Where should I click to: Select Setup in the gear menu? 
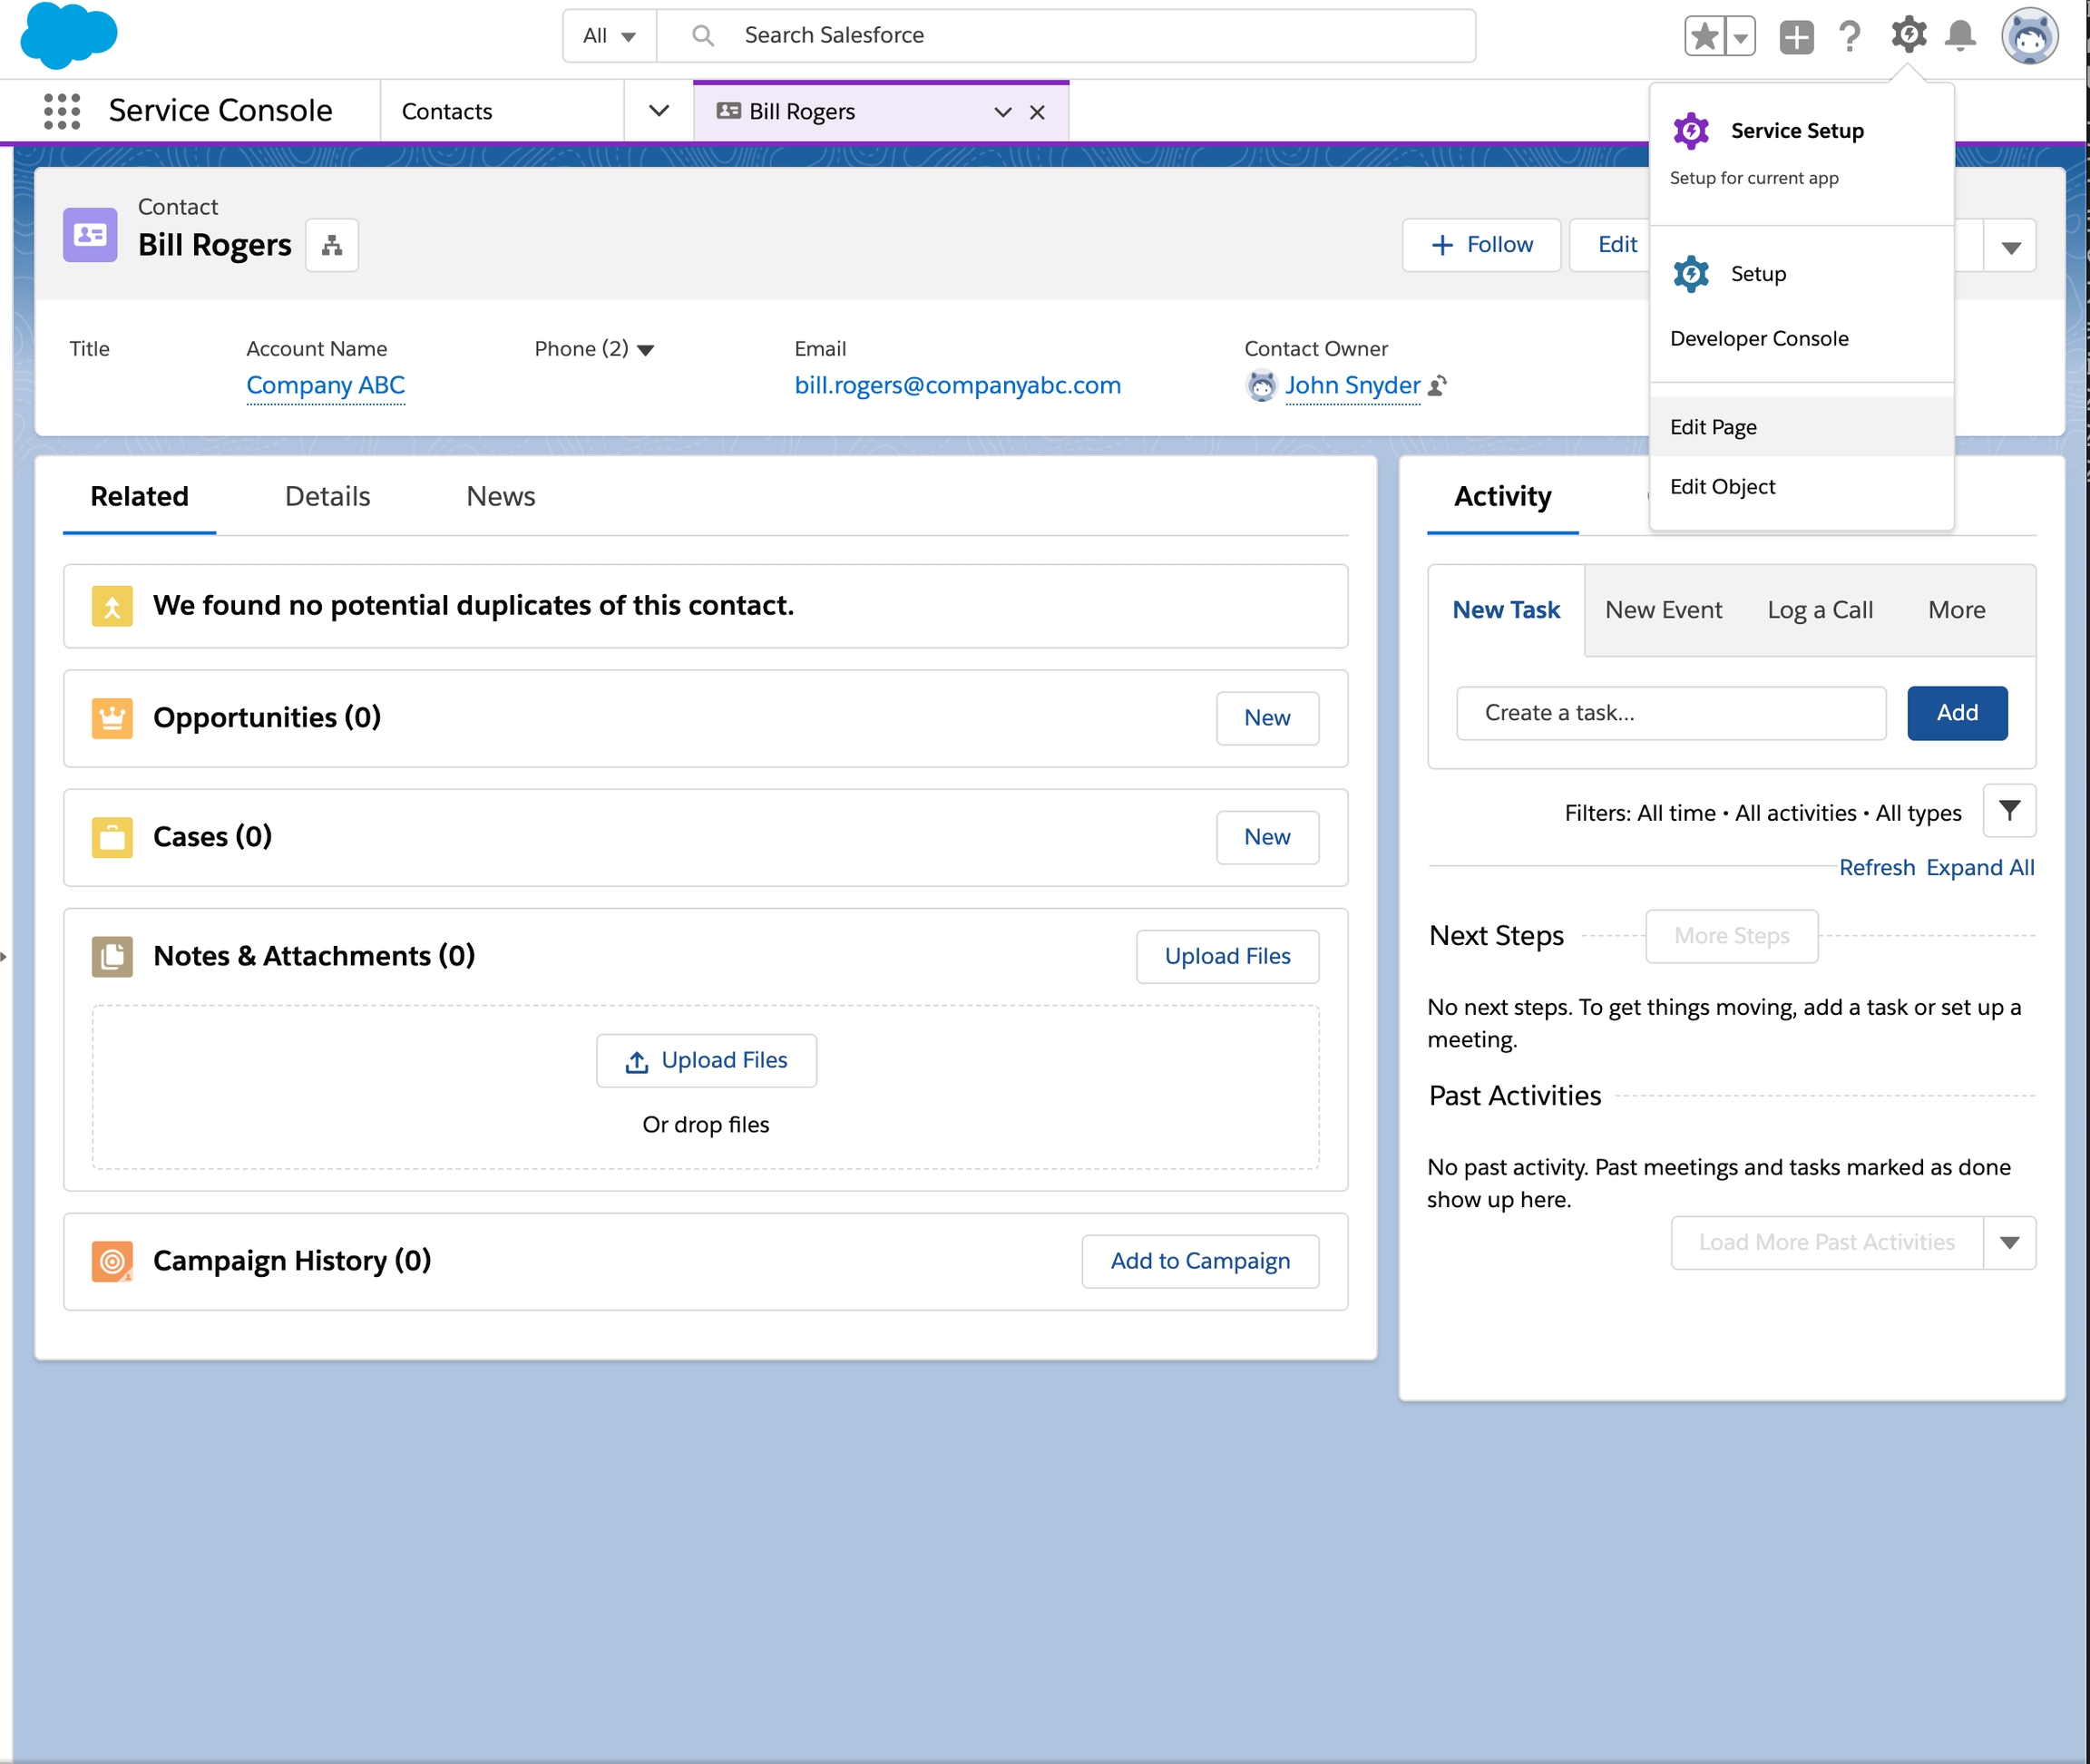click(x=1801, y=274)
